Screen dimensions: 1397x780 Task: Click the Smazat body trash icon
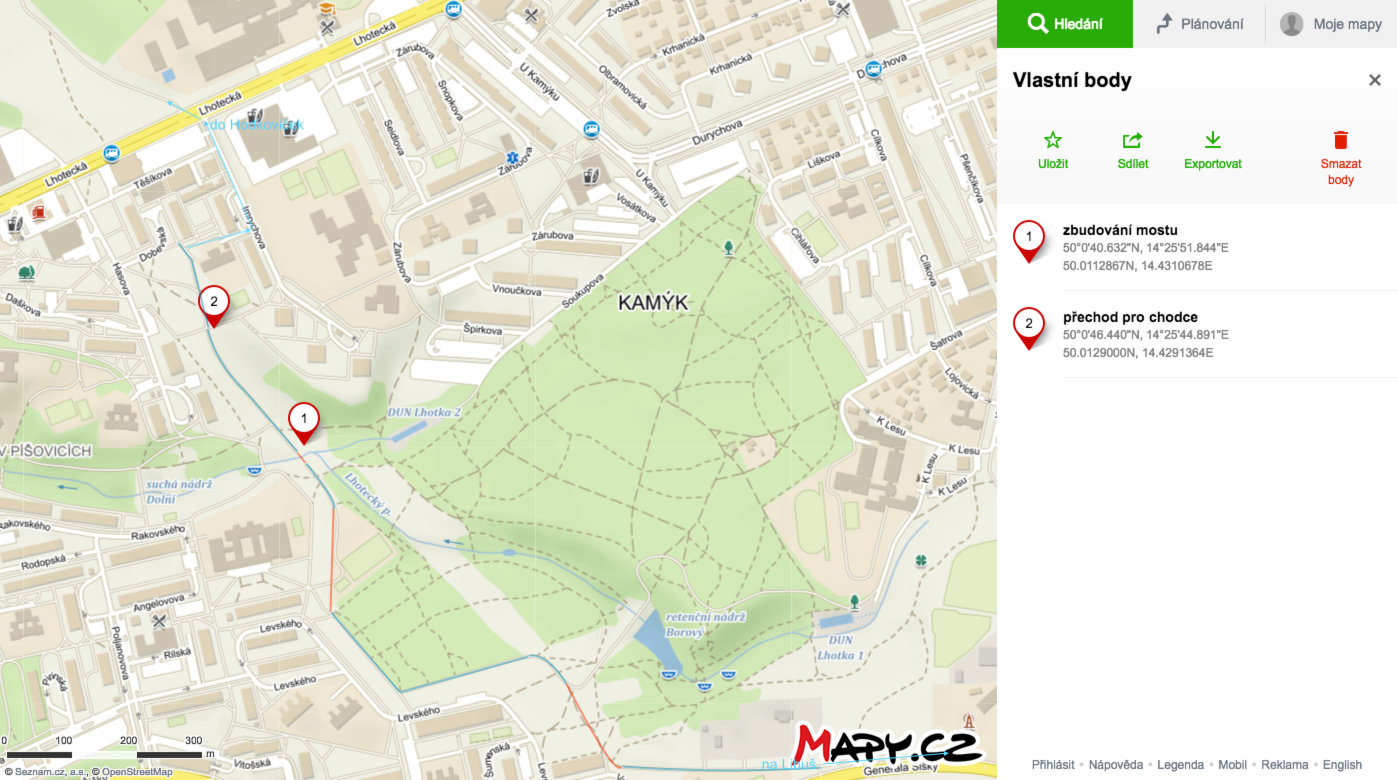[x=1341, y=140]
